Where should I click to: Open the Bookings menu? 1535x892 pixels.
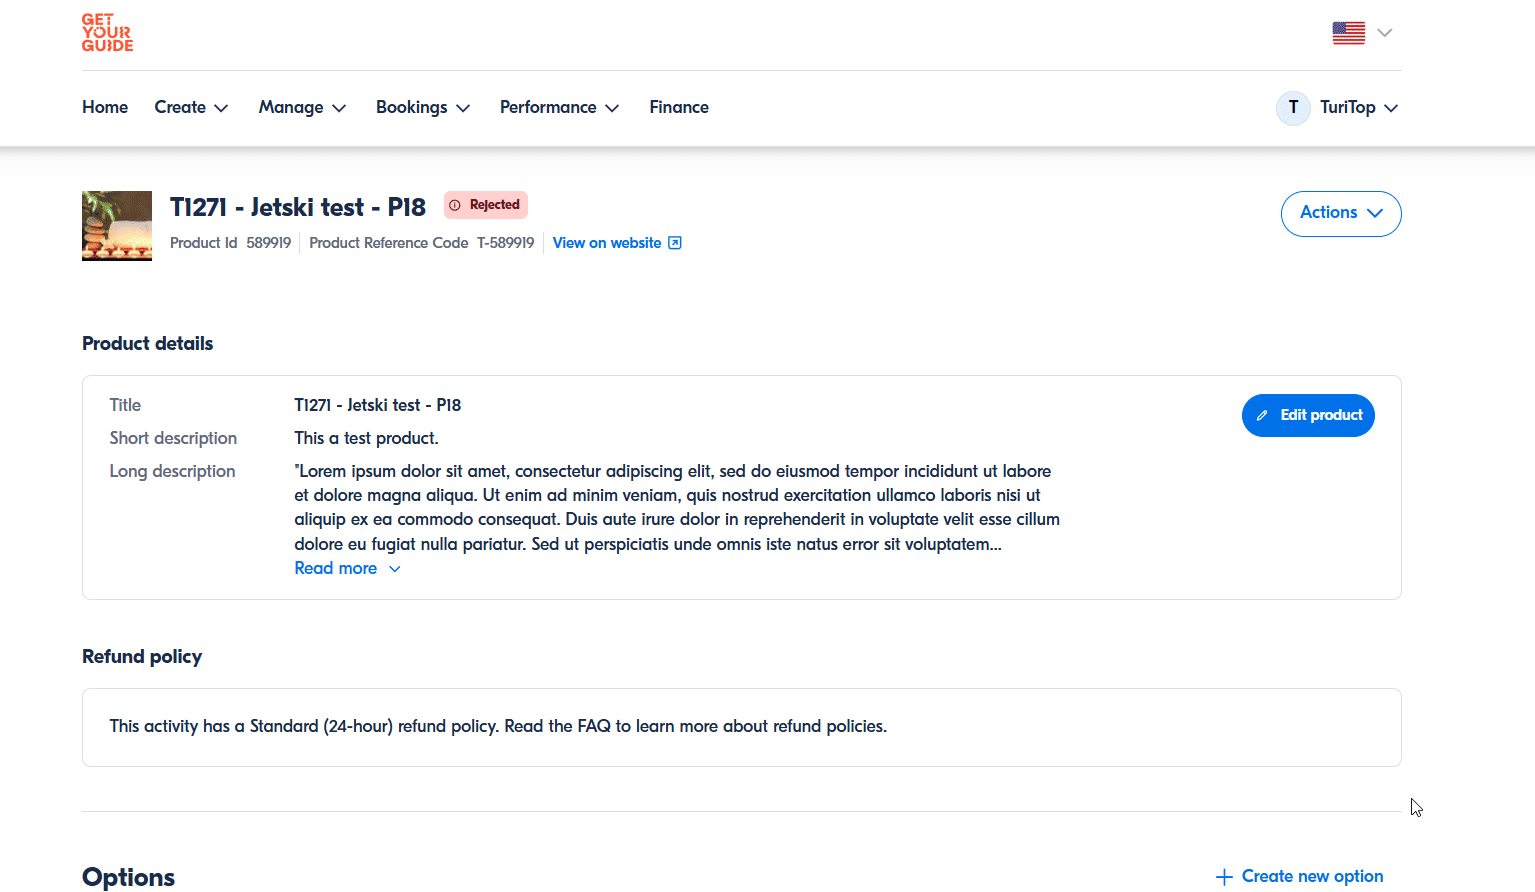point(422,108)
